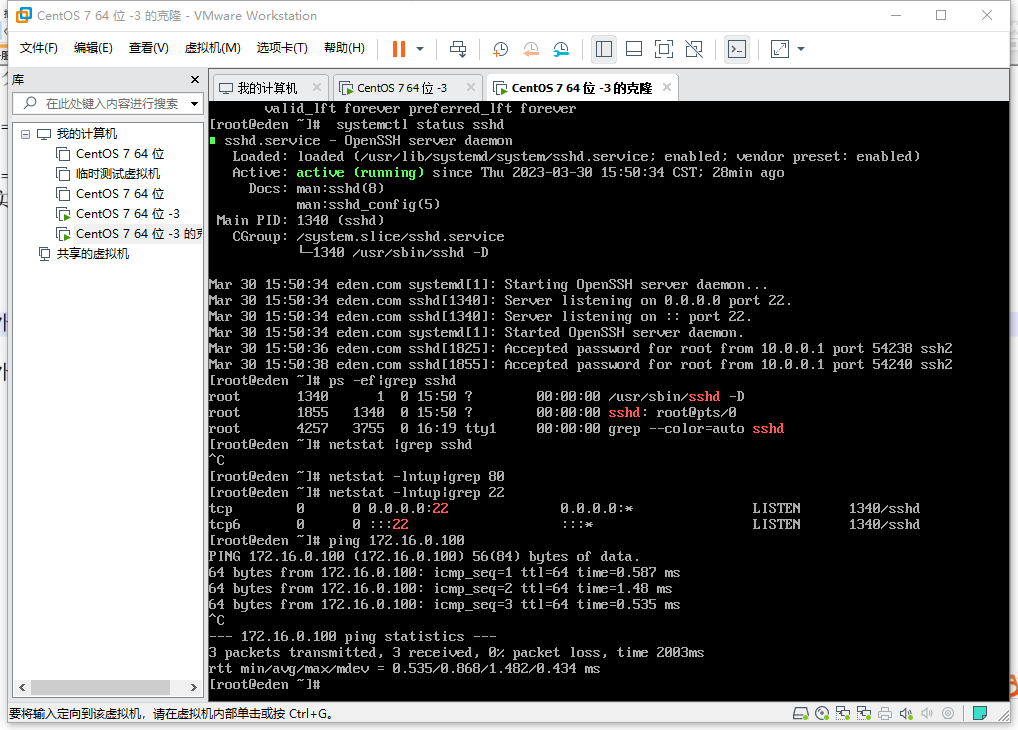
Task: Switch to Unity mode icon
Action: pyautogui.click(x=694, y=49)
